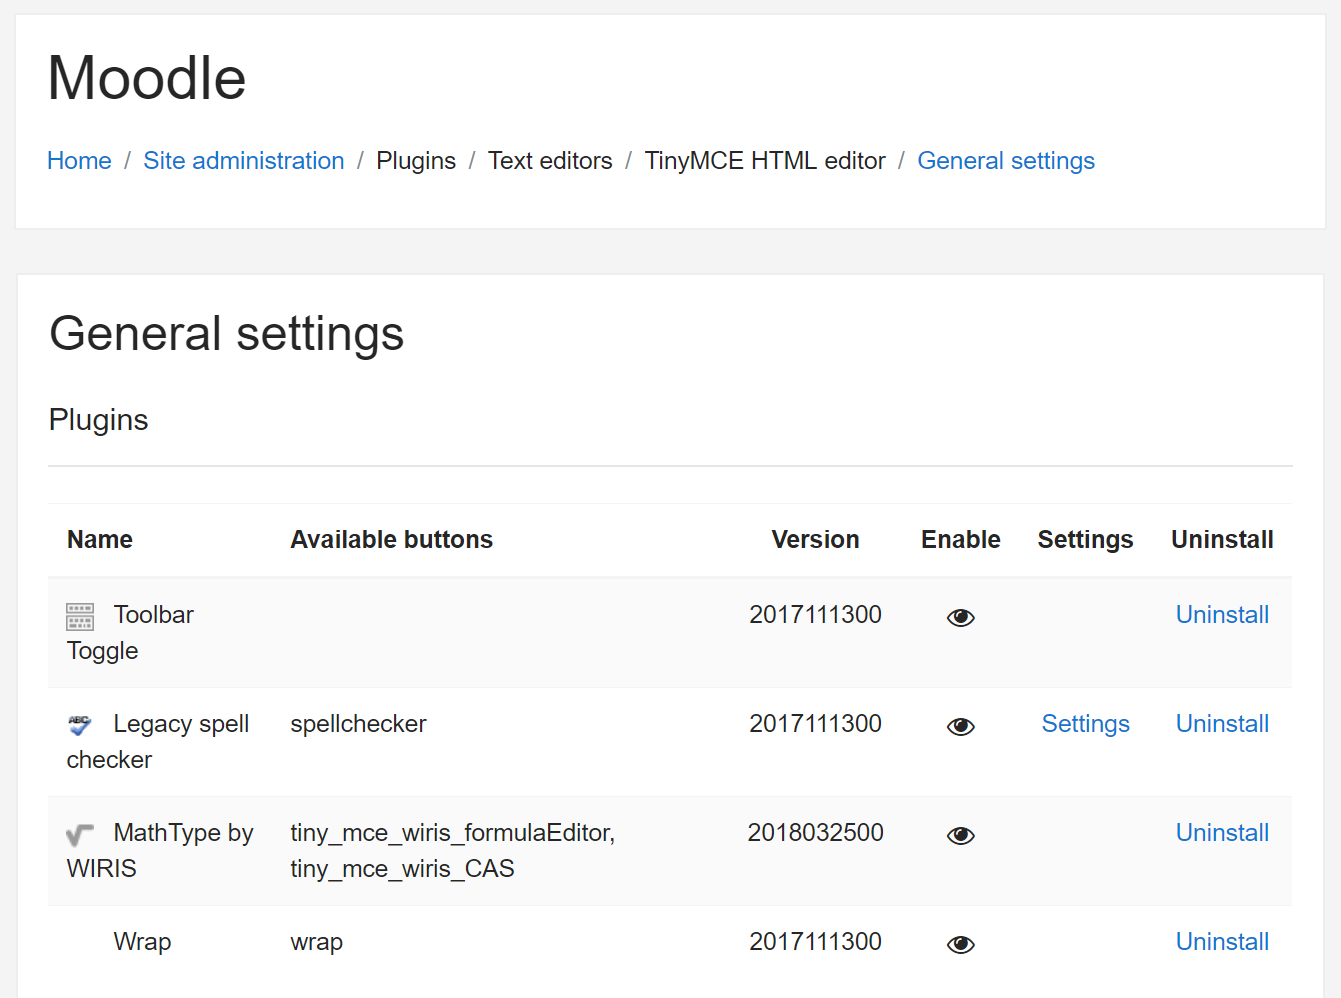Uninstall the Legacy spell checker plugin
The height and width of the screenshot is (998, 1341).
point(1222,724)
